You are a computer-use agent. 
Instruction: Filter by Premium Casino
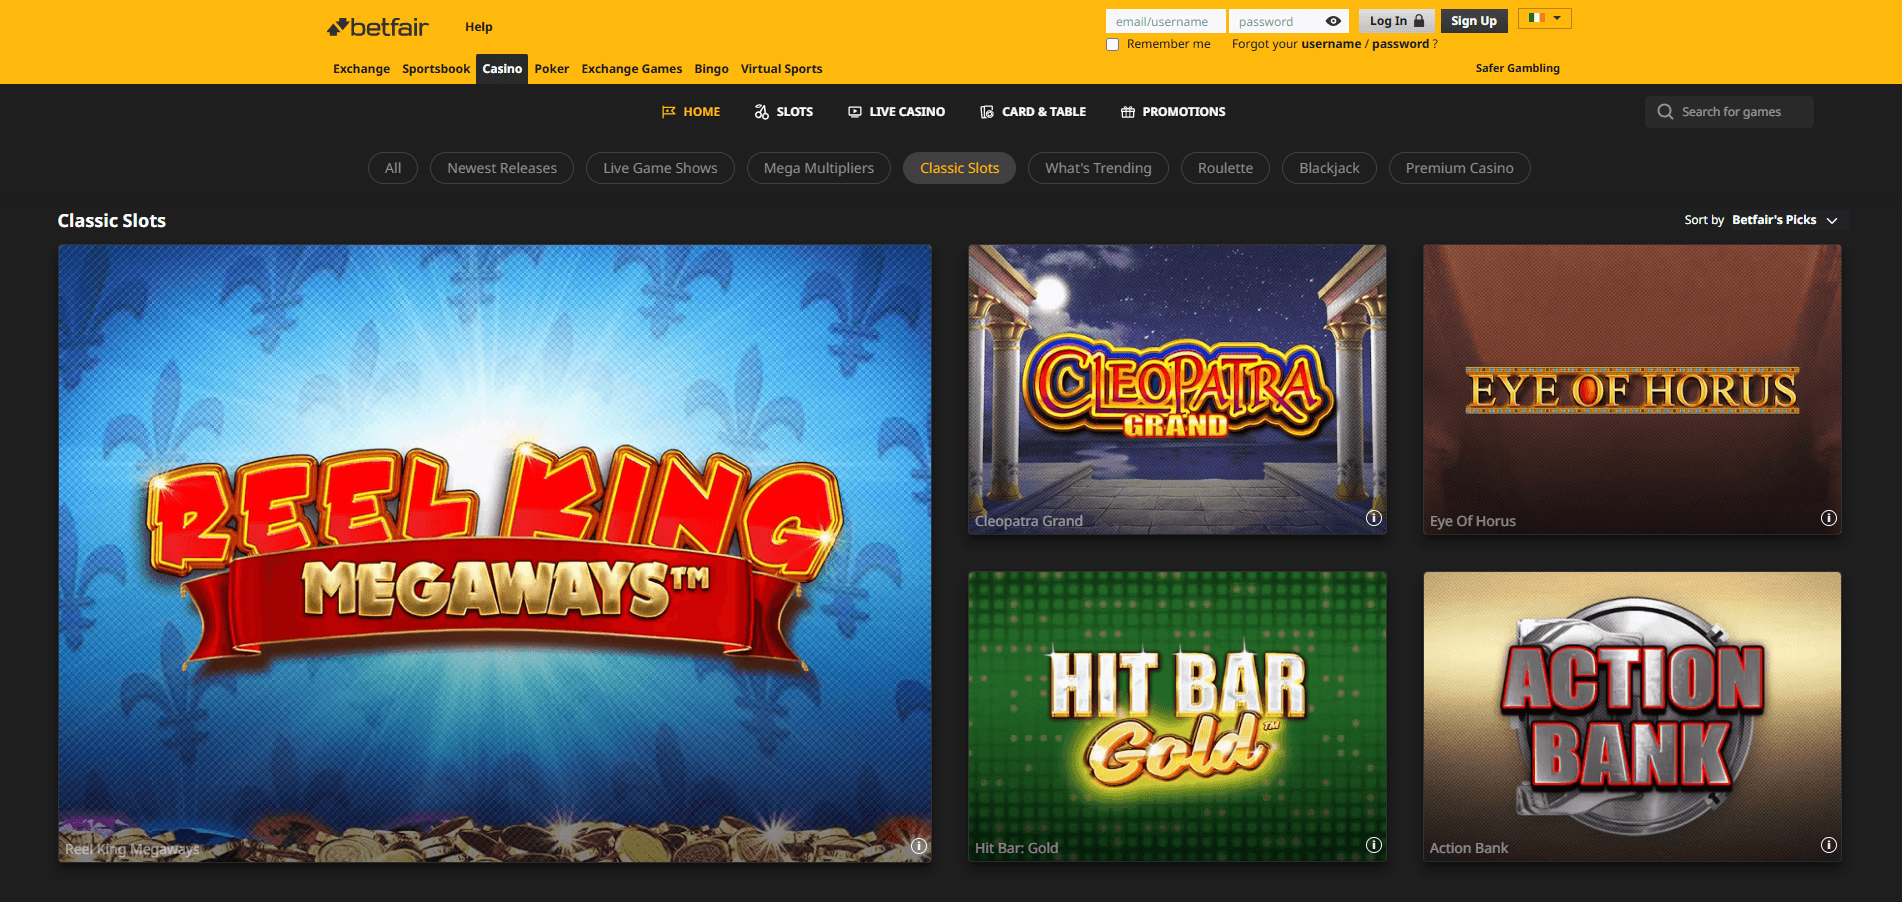pyautogui.click(x=1460, y=168)
